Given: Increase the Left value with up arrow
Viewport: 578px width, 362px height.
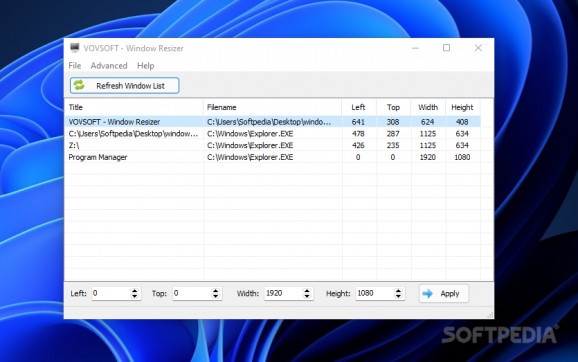Looking at the screenshot, I should pos(135,290).
